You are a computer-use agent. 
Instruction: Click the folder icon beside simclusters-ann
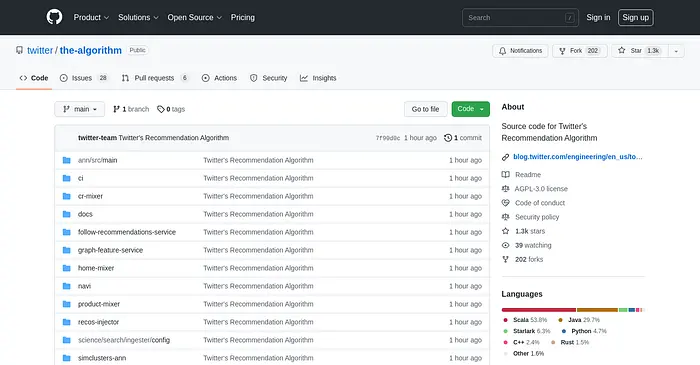tap(67, 358)
